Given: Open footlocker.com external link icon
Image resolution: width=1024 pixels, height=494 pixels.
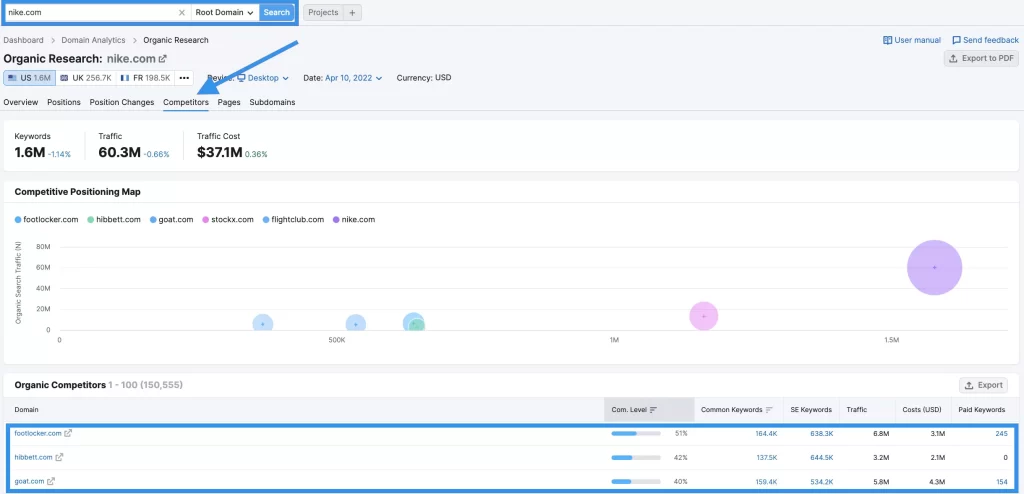Looking at the screenshot, I should (x=68, y=433).
